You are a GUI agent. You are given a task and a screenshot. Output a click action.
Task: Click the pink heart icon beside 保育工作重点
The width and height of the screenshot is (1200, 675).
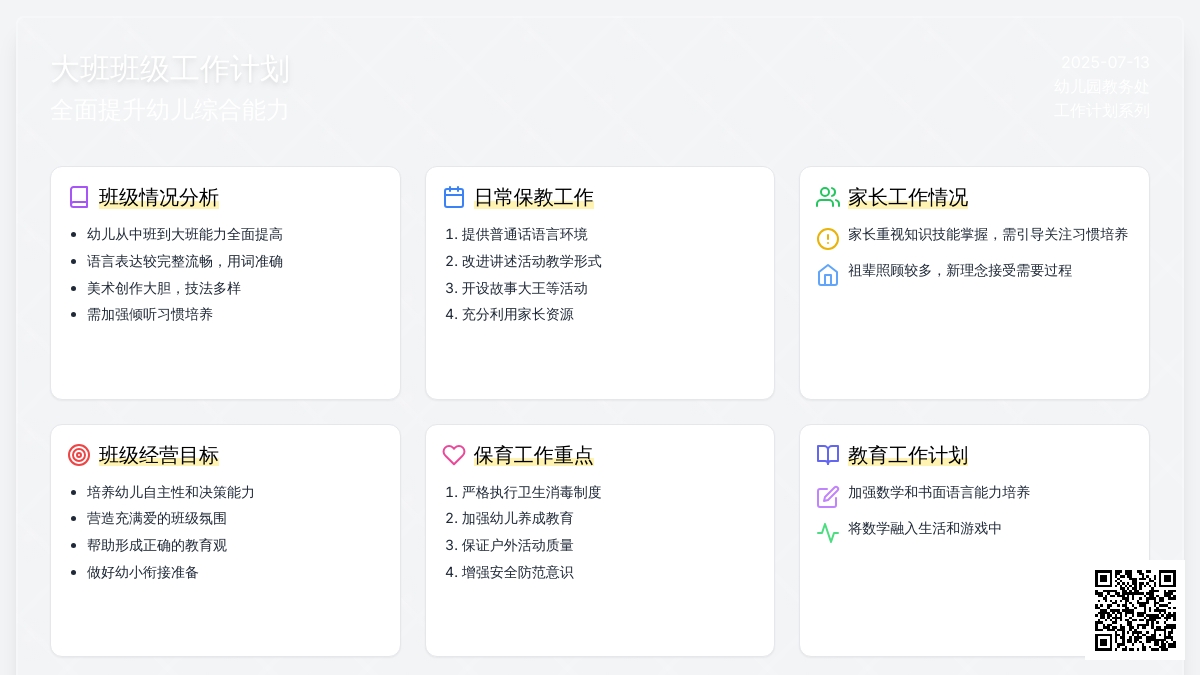(x=454, y=455)
